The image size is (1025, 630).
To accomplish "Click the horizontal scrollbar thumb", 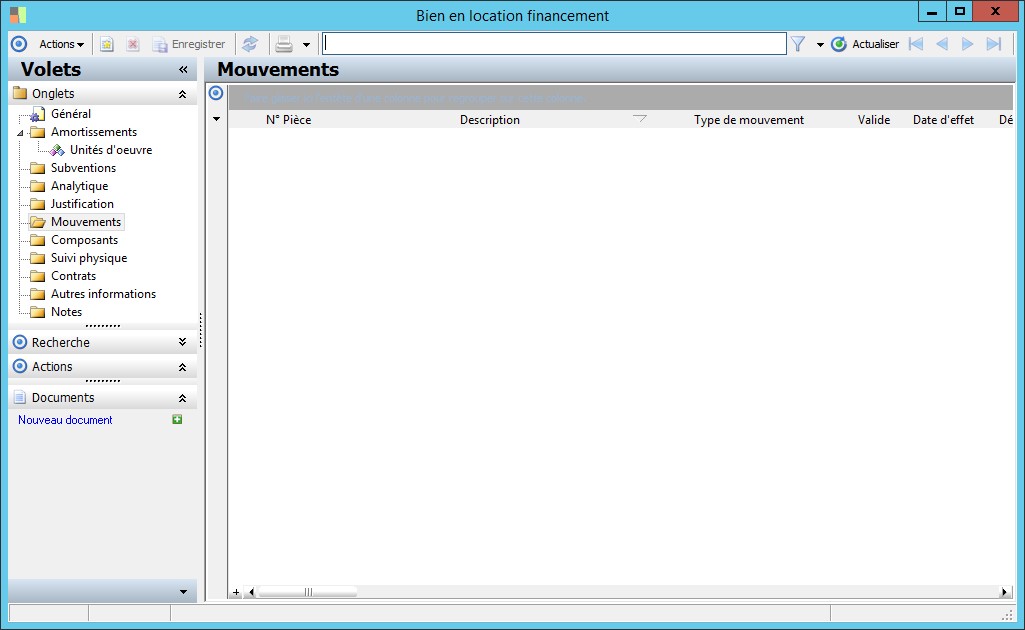I will pyautogui.click(x=307, y=593).
